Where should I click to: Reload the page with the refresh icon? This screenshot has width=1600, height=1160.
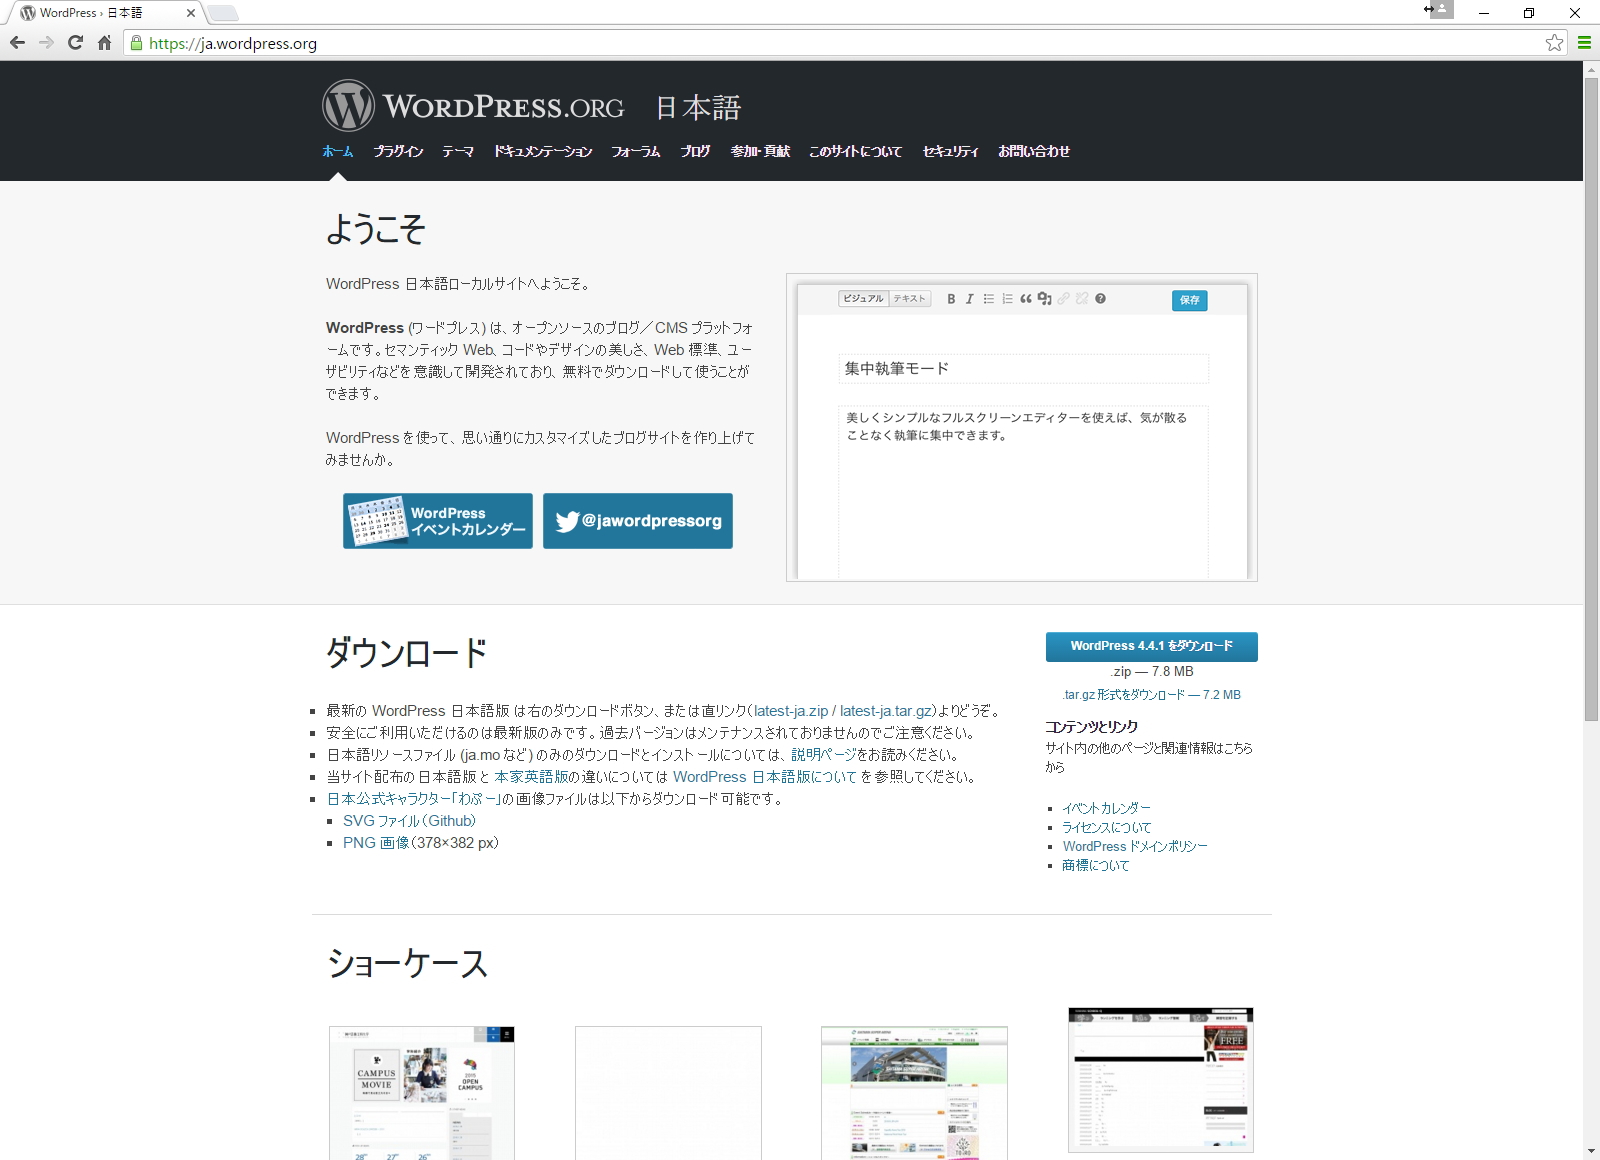coord(75,43)
